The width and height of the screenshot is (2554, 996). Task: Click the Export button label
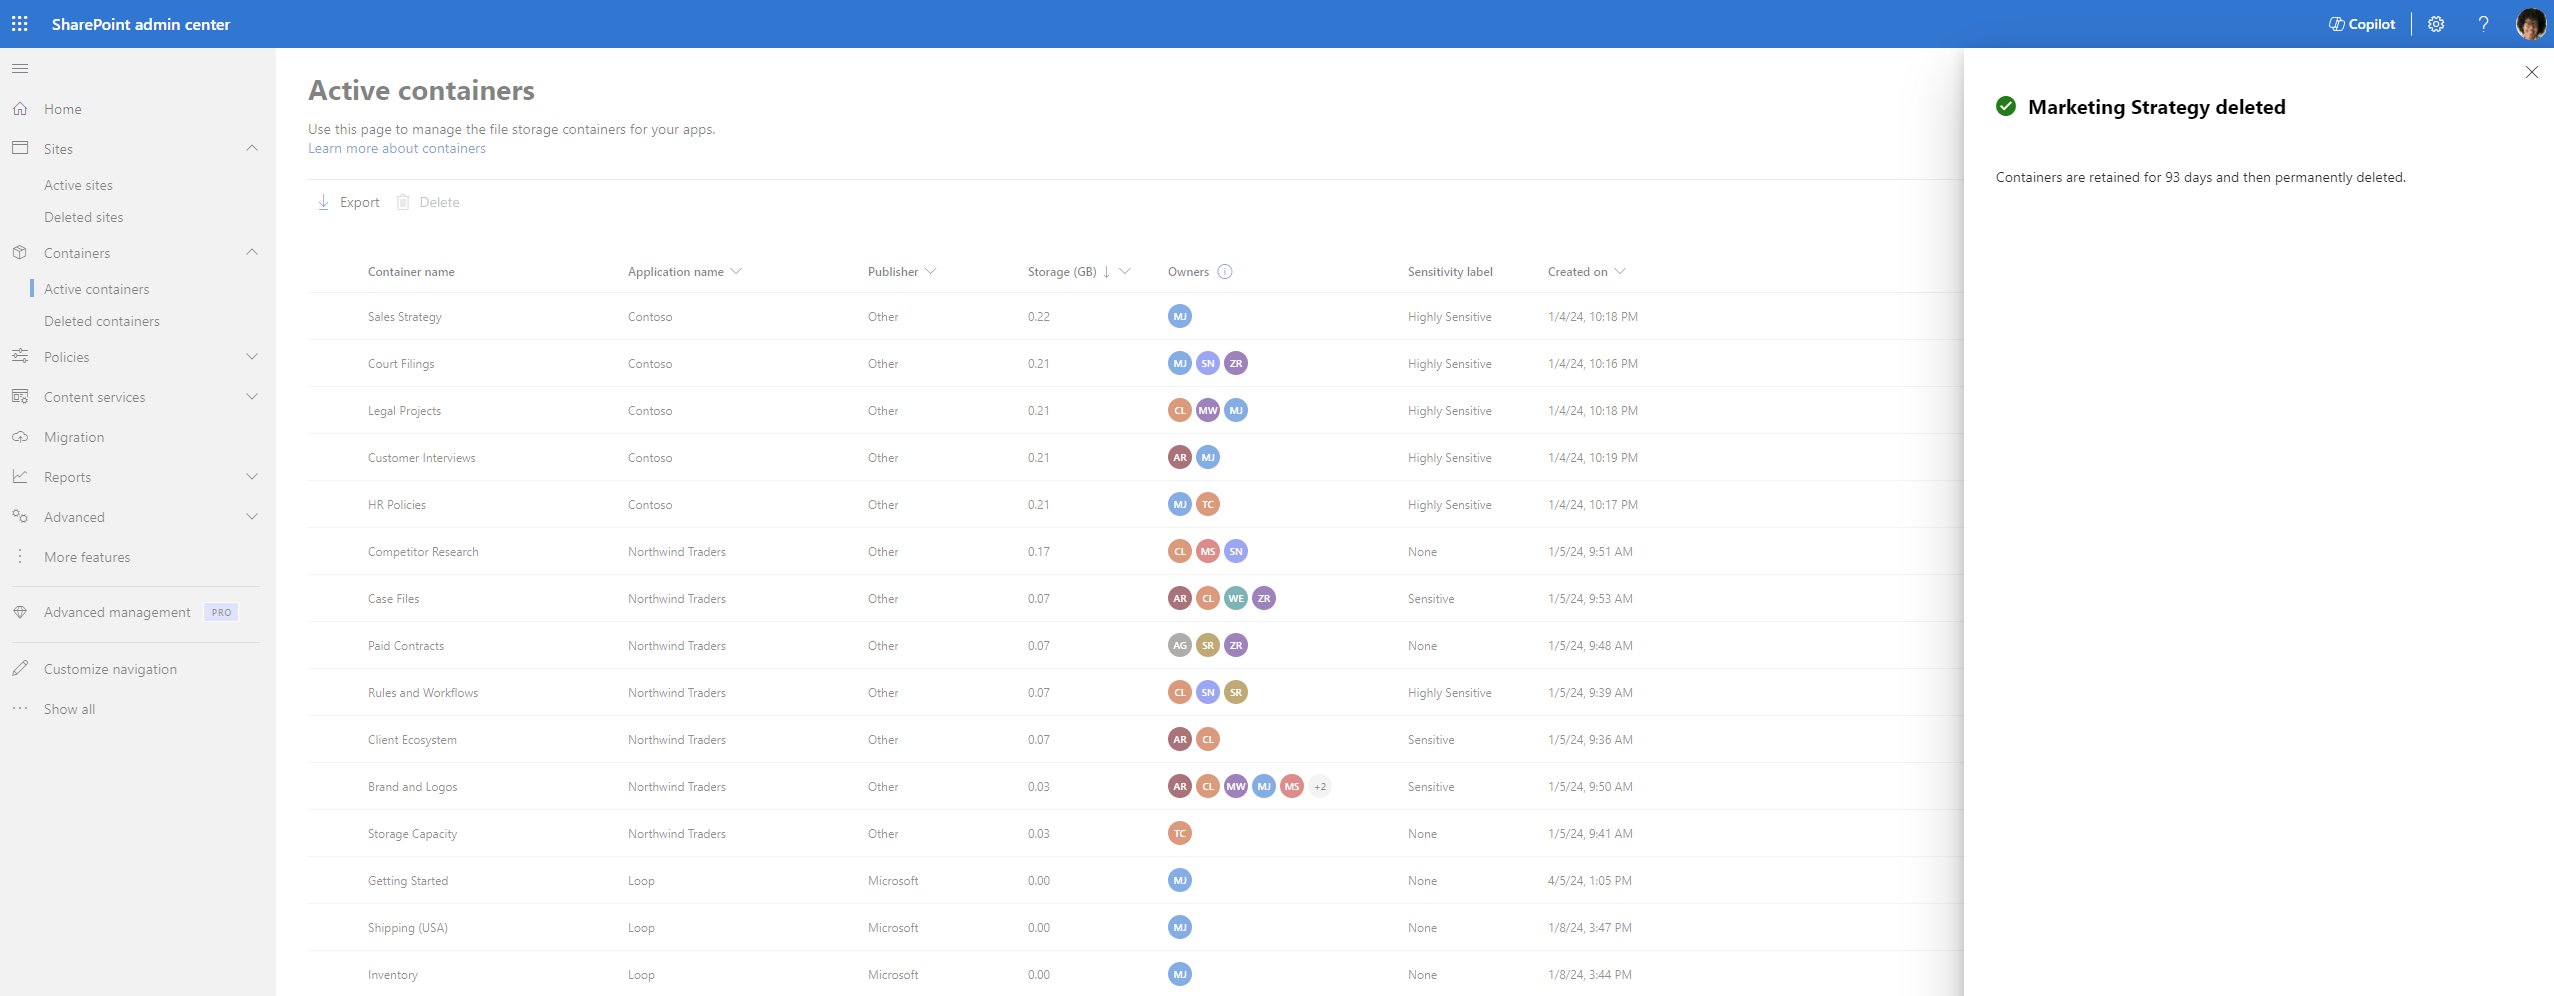360,202
